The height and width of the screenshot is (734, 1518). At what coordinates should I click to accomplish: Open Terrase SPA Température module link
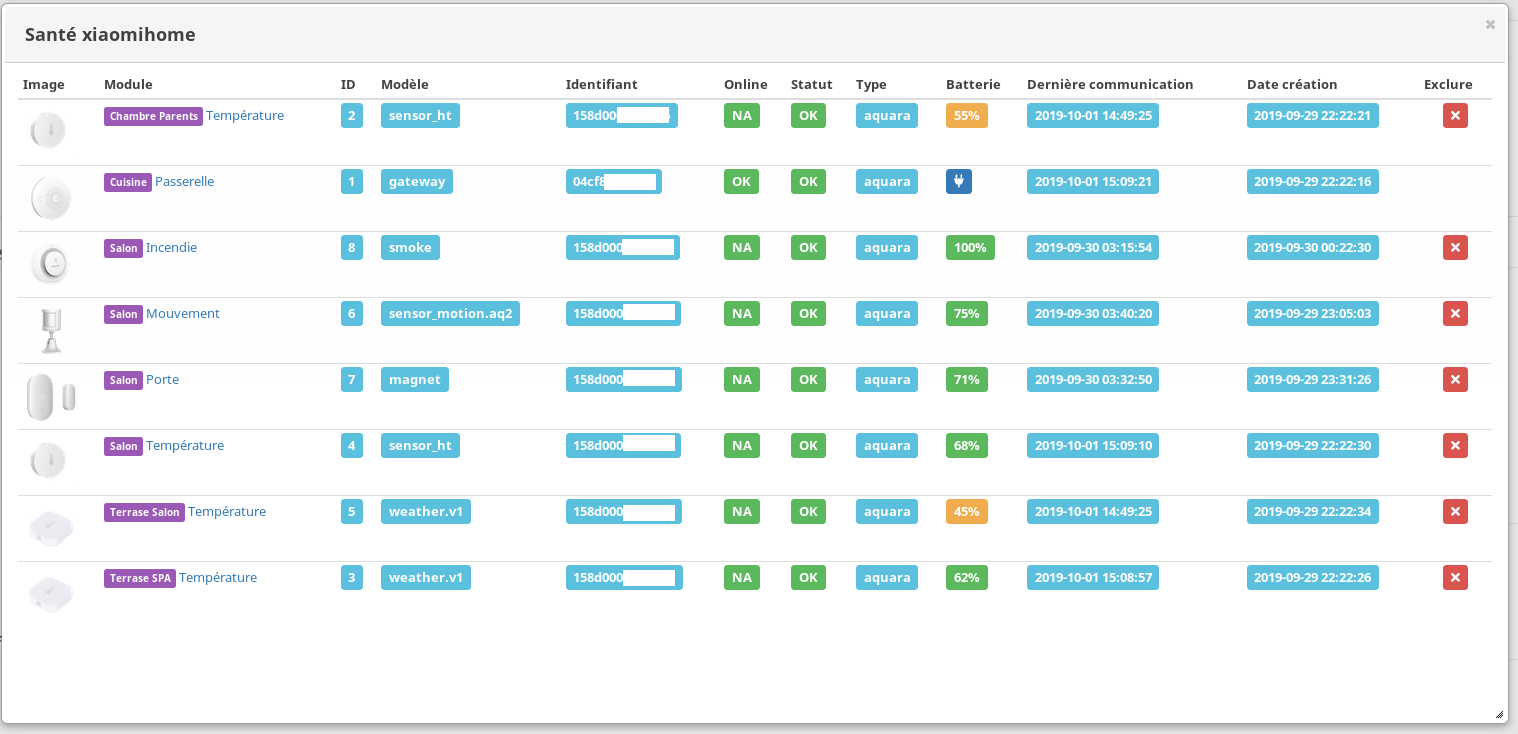218,578
